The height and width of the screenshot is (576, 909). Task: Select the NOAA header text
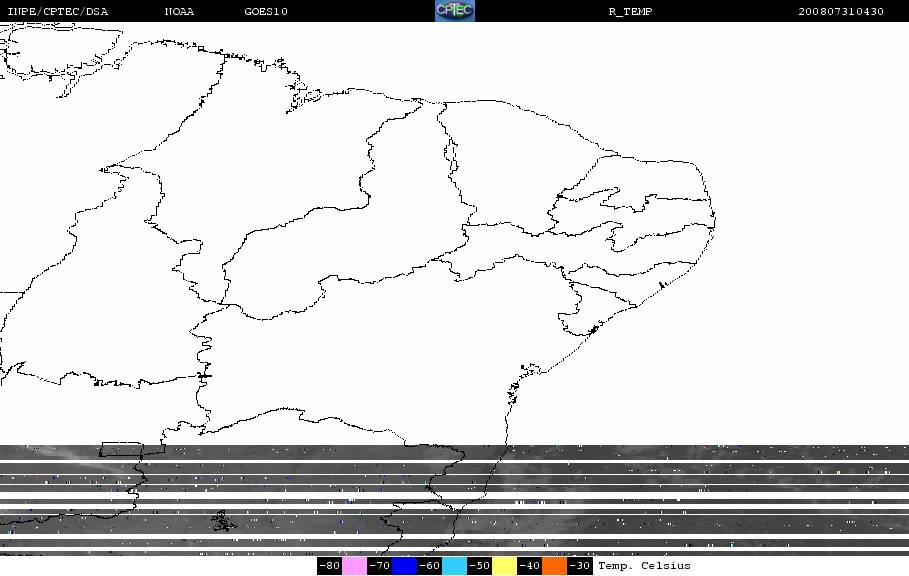pyautogui.click(x=179, y=11)
